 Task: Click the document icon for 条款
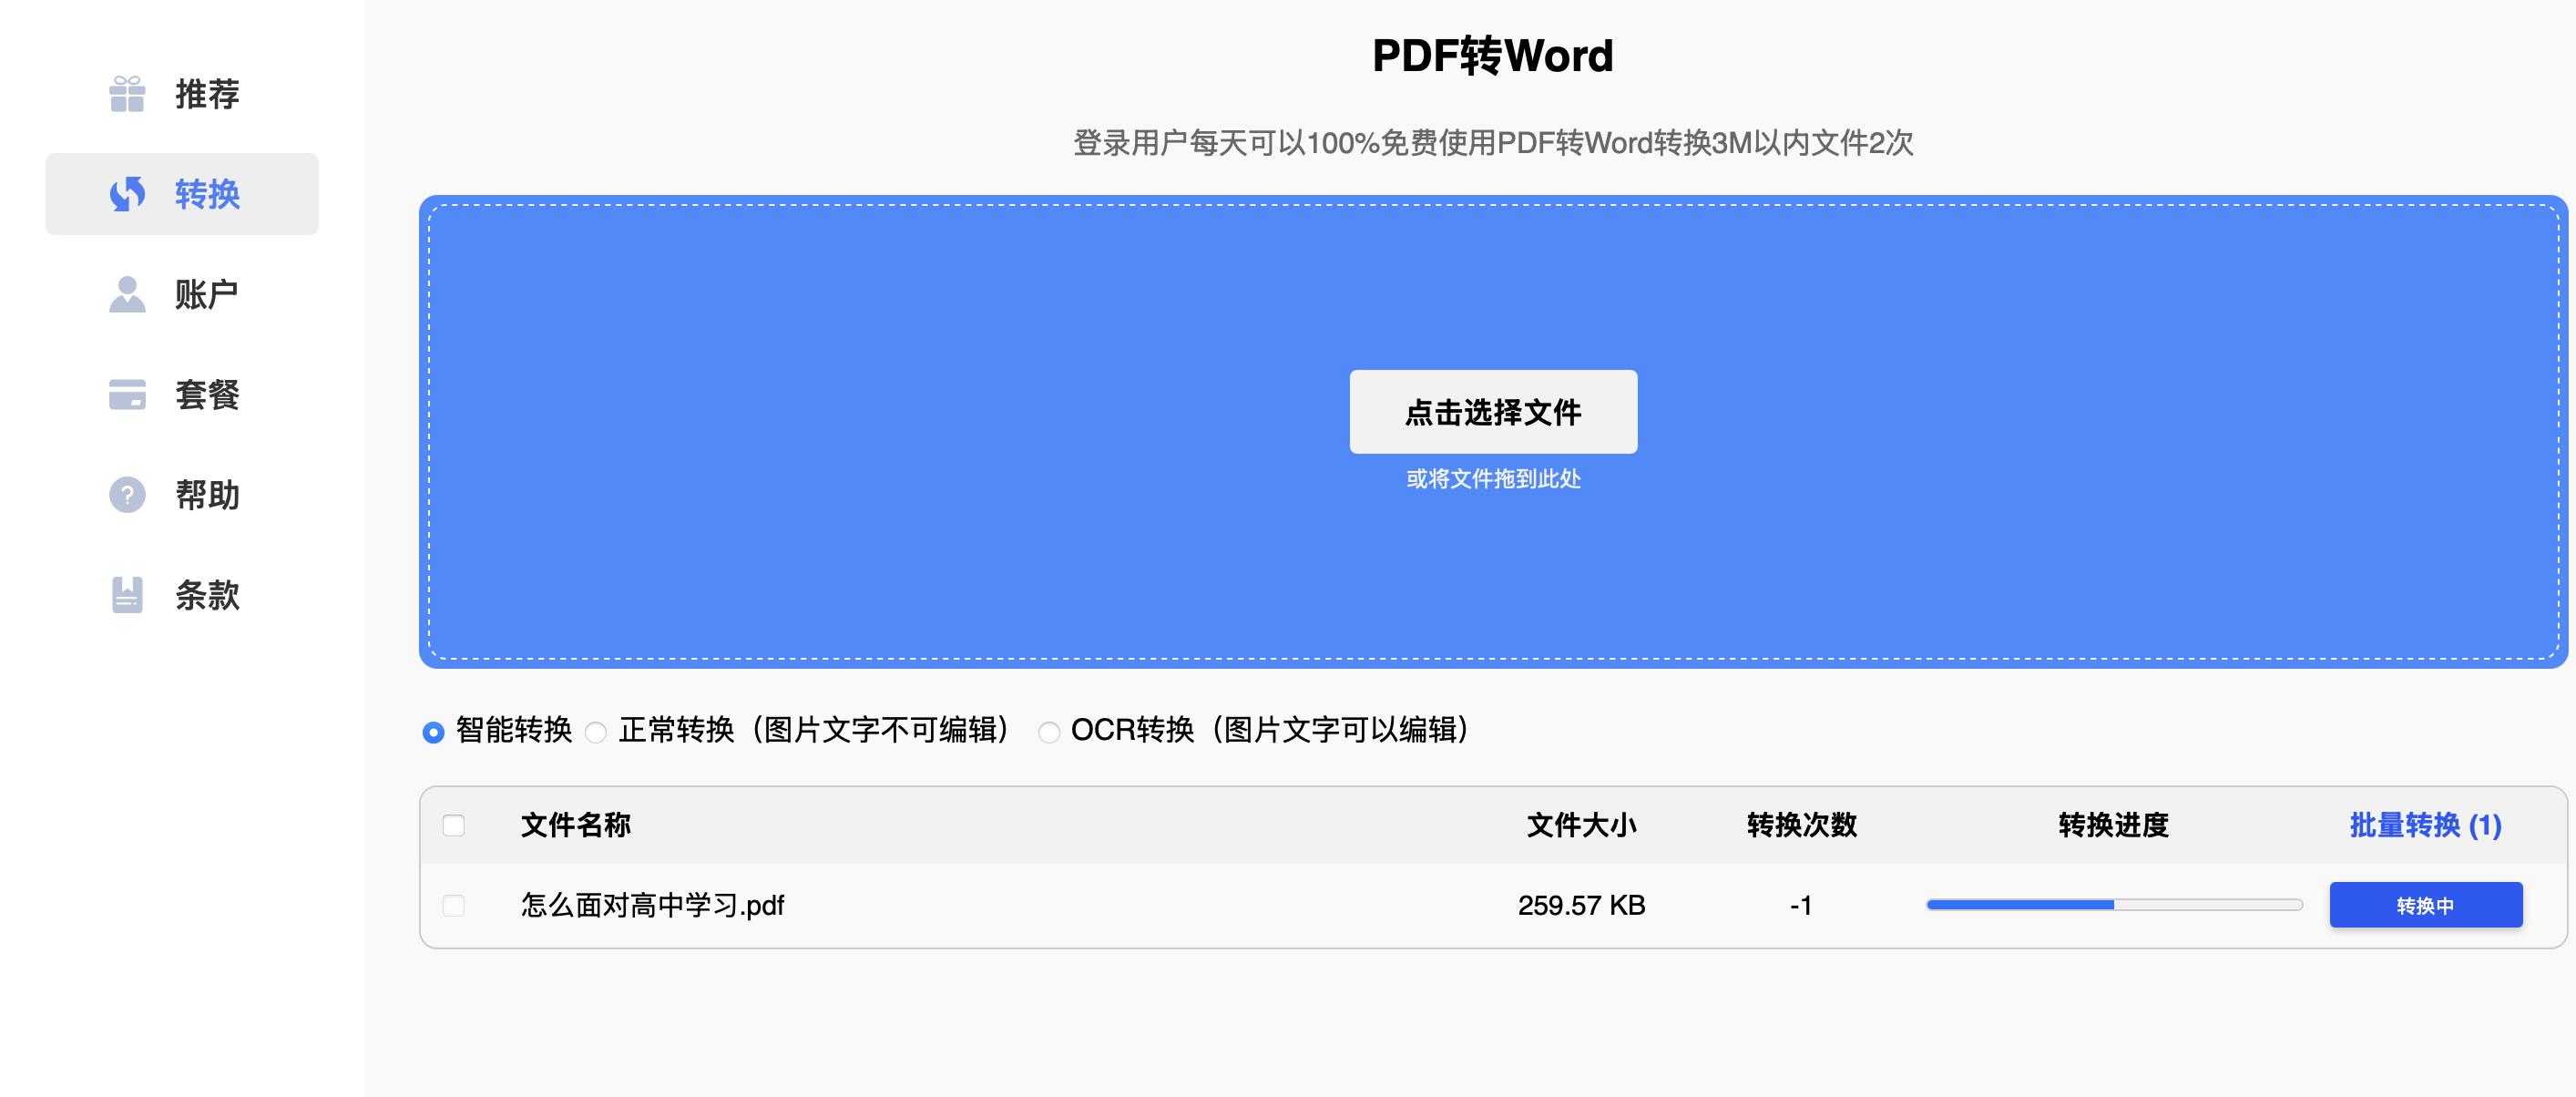[127, 595]
